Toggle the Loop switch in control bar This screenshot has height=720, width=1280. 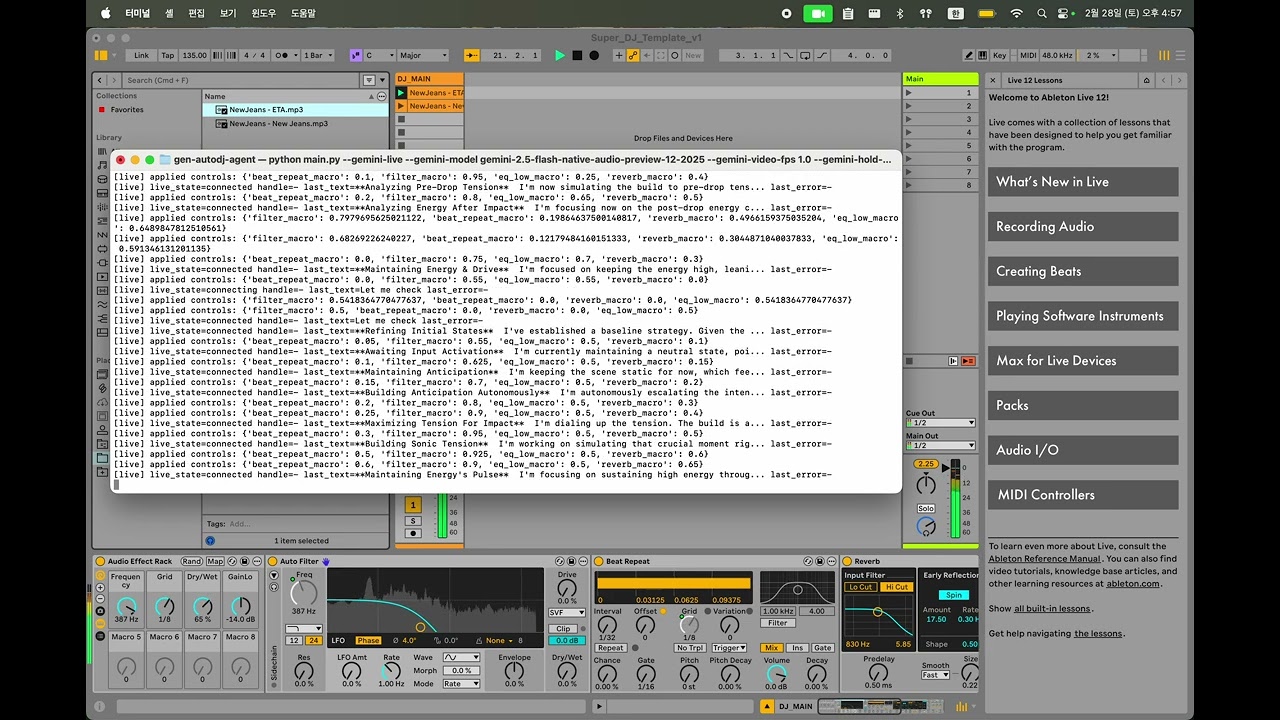(805, 55)
